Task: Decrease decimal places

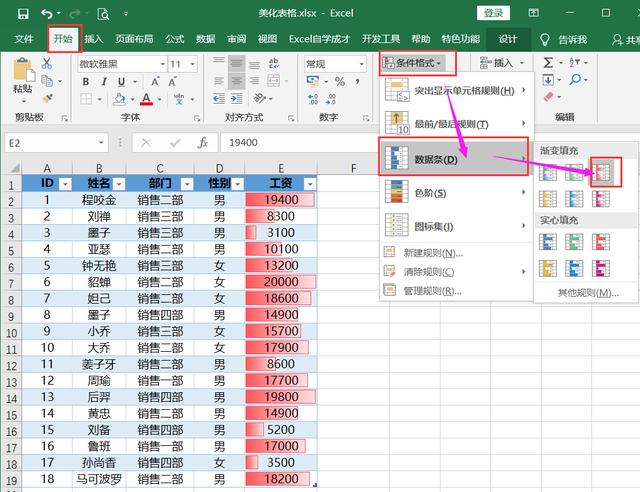Action: pyautogui.click(x=331, y=99)
